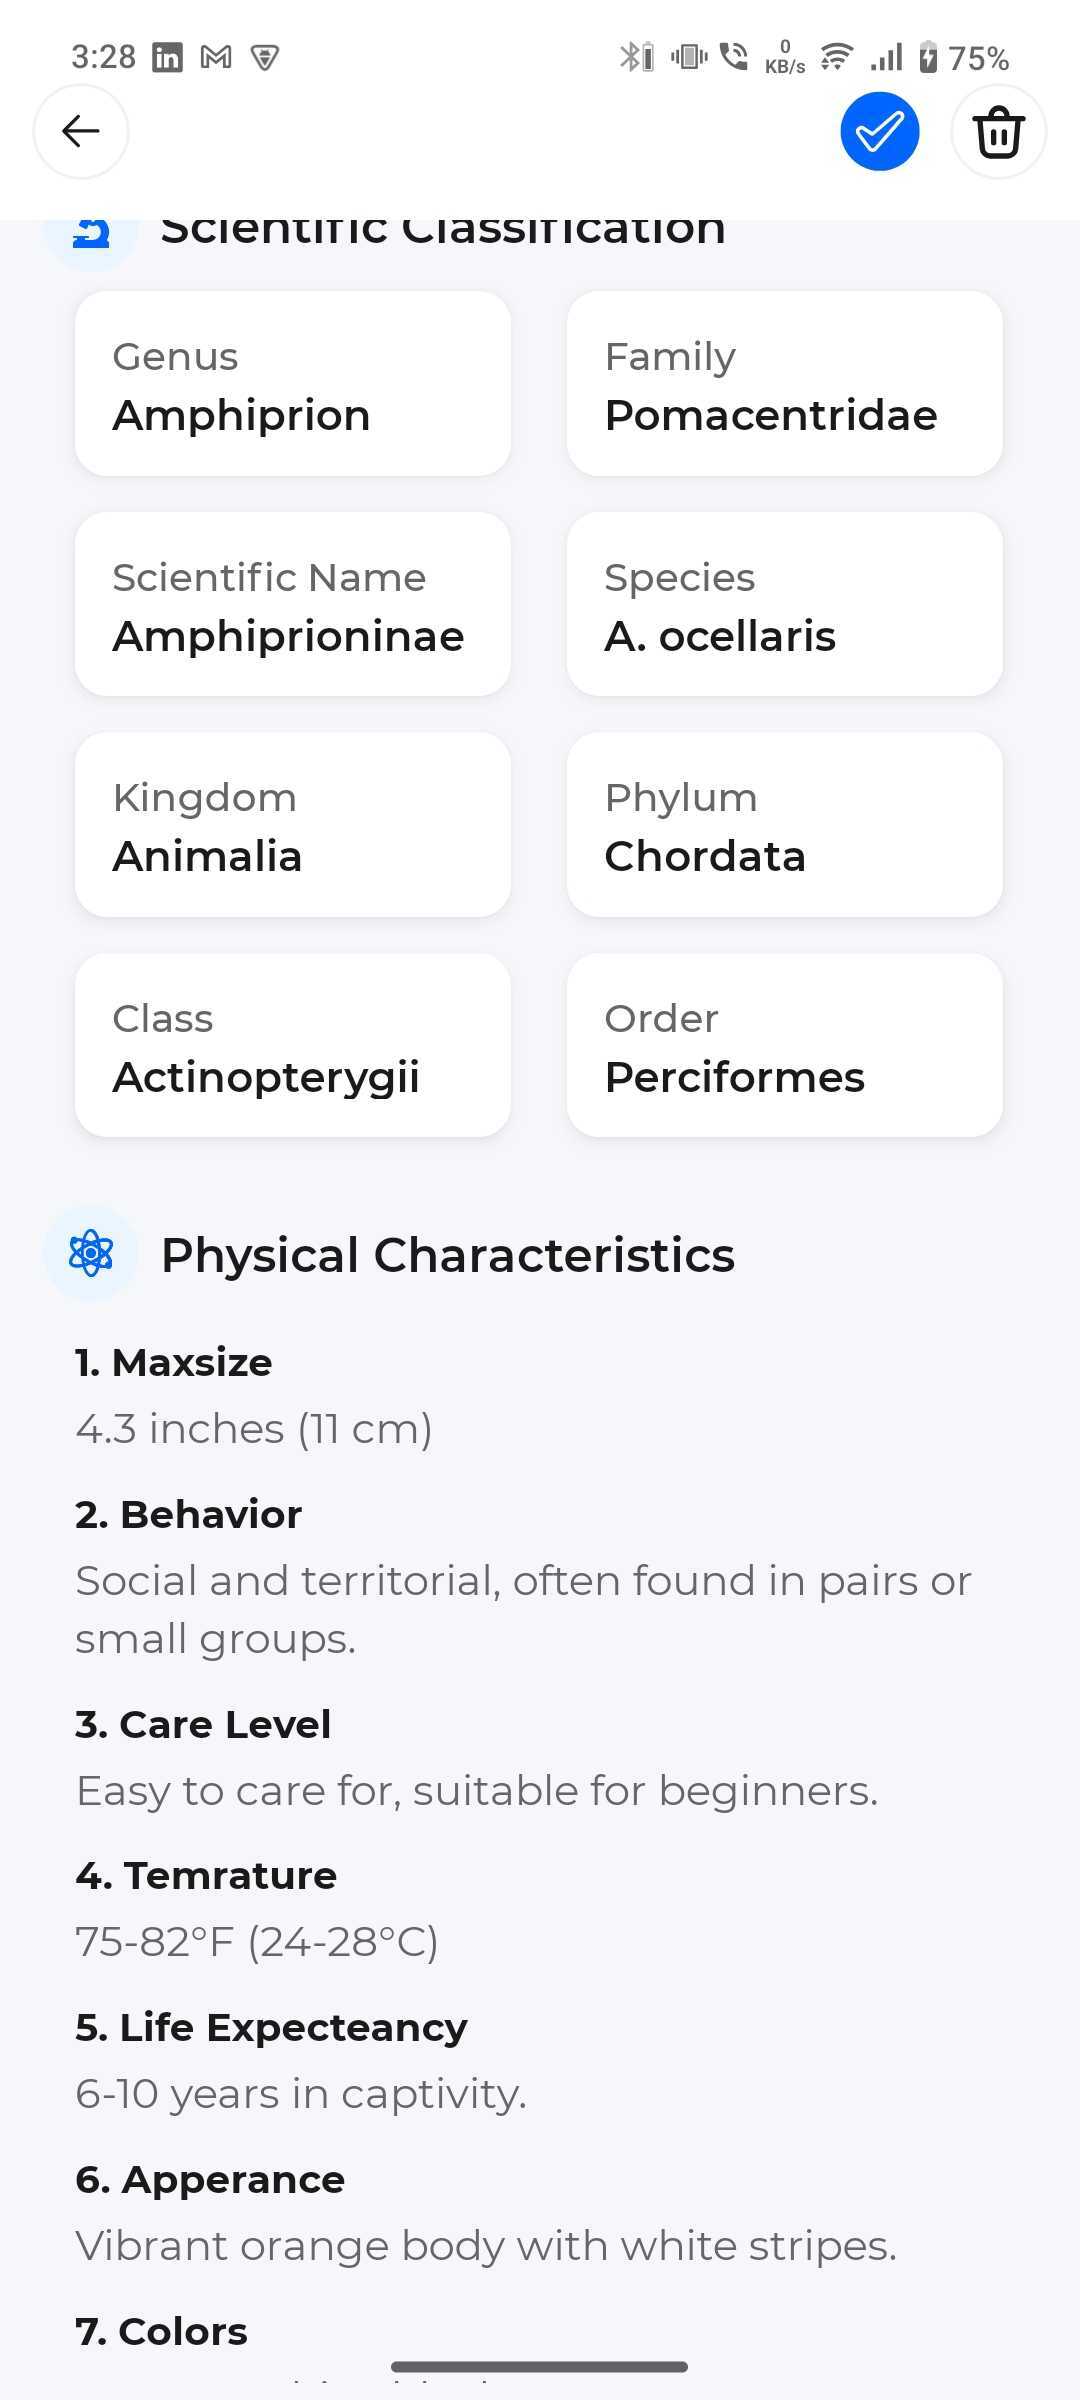Select the Genus Amphiprion card
1080x2400 pixels.
[293, 384]
